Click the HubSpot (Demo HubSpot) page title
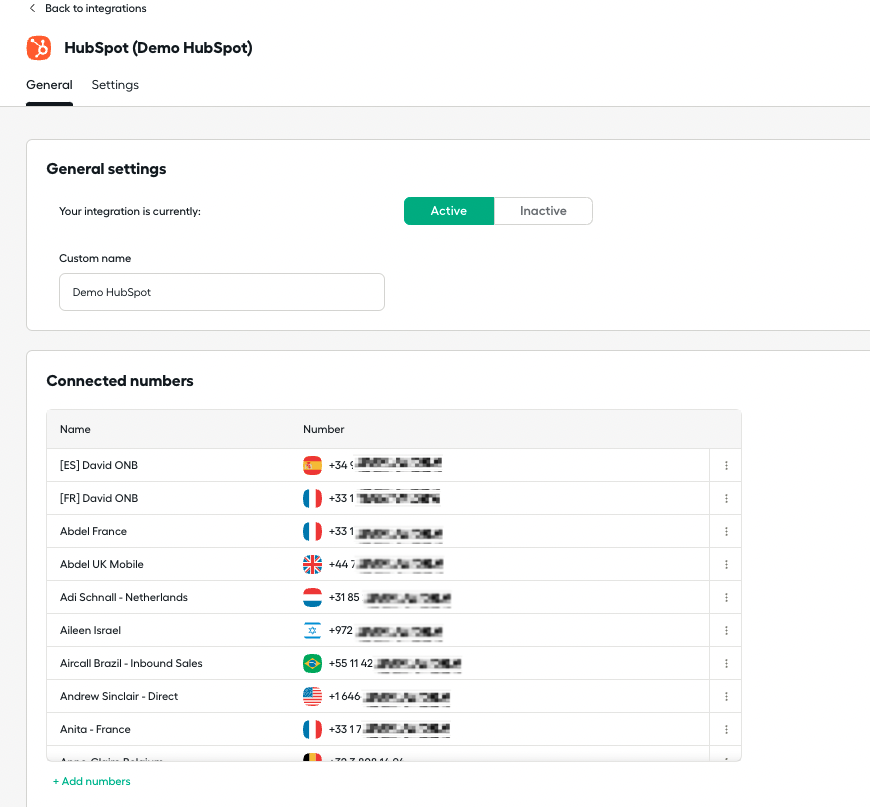Image resolution: width=870 pixels, height=807 pixels. click(158, 48)
